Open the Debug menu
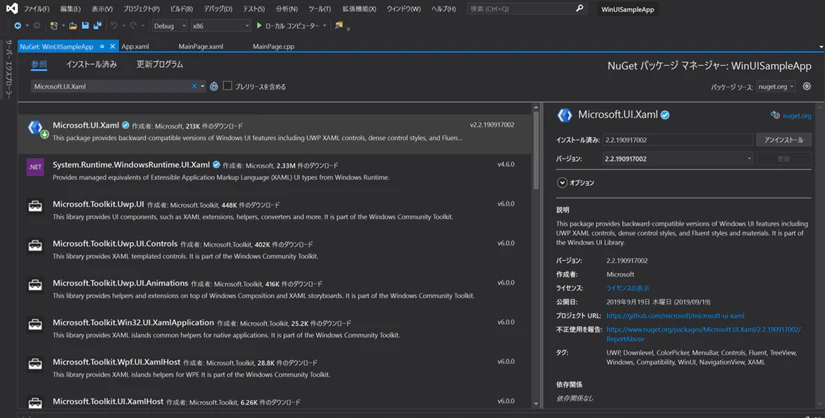 (x=218, y=9)
